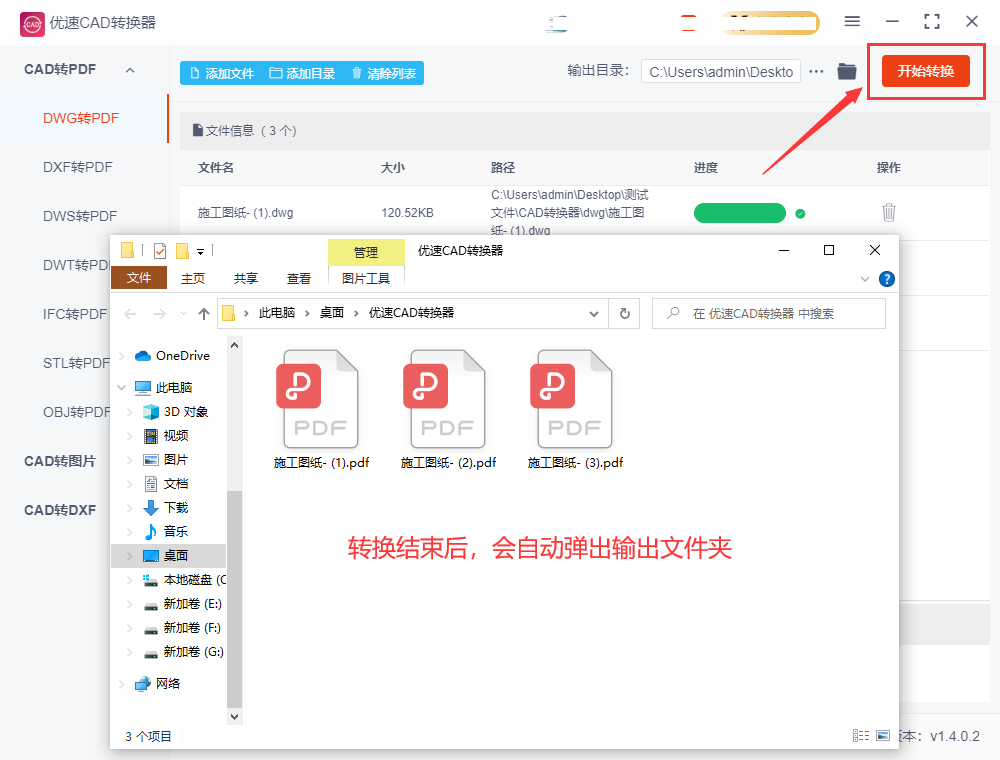Viewport: 1000px width, 760px height.
Task: Open the 文件 tab in Explorer ribbon
Action: click(138, 278)
